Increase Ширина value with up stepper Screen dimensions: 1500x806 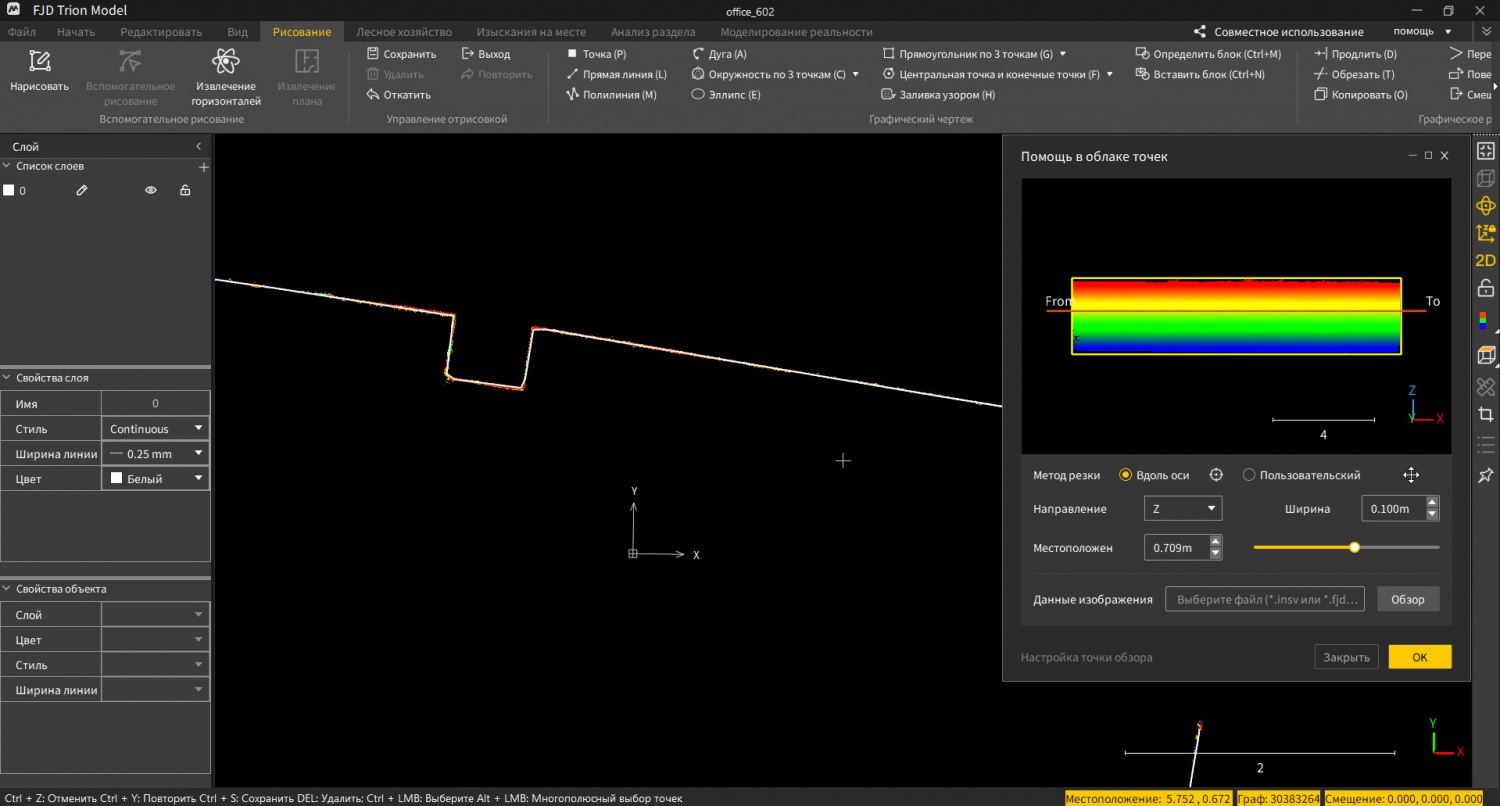pos(1432,503)
